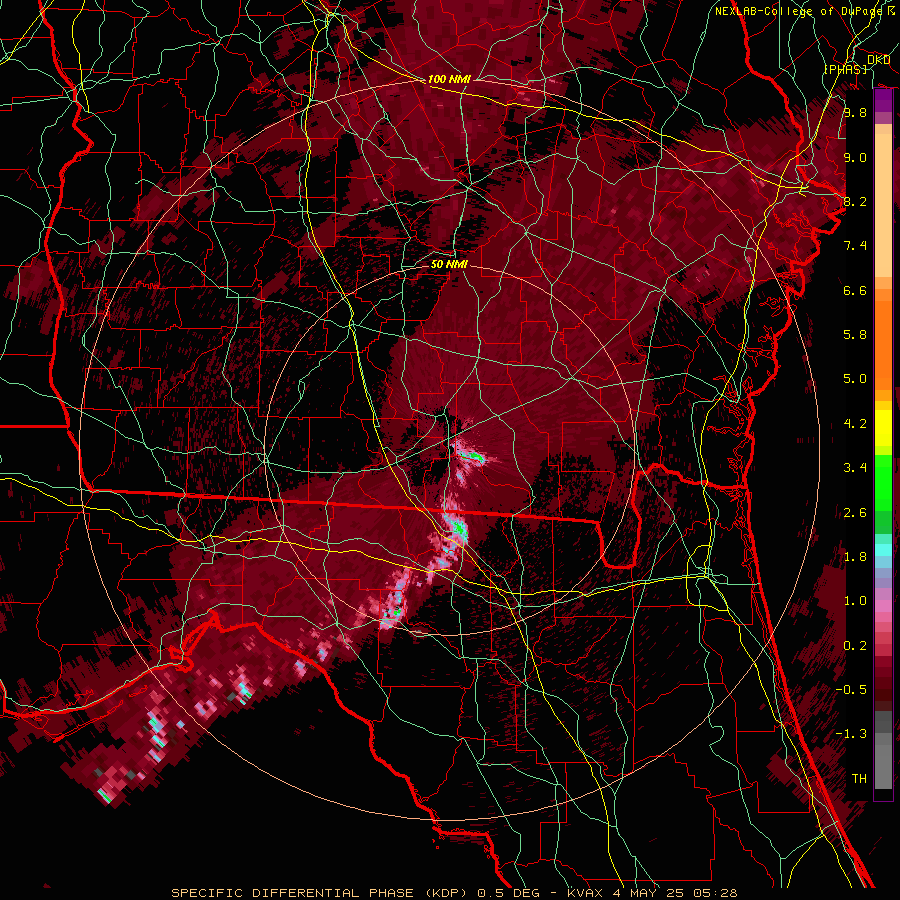
Task: Click the 0.2 value on the color scale
Action: [855, 646]
